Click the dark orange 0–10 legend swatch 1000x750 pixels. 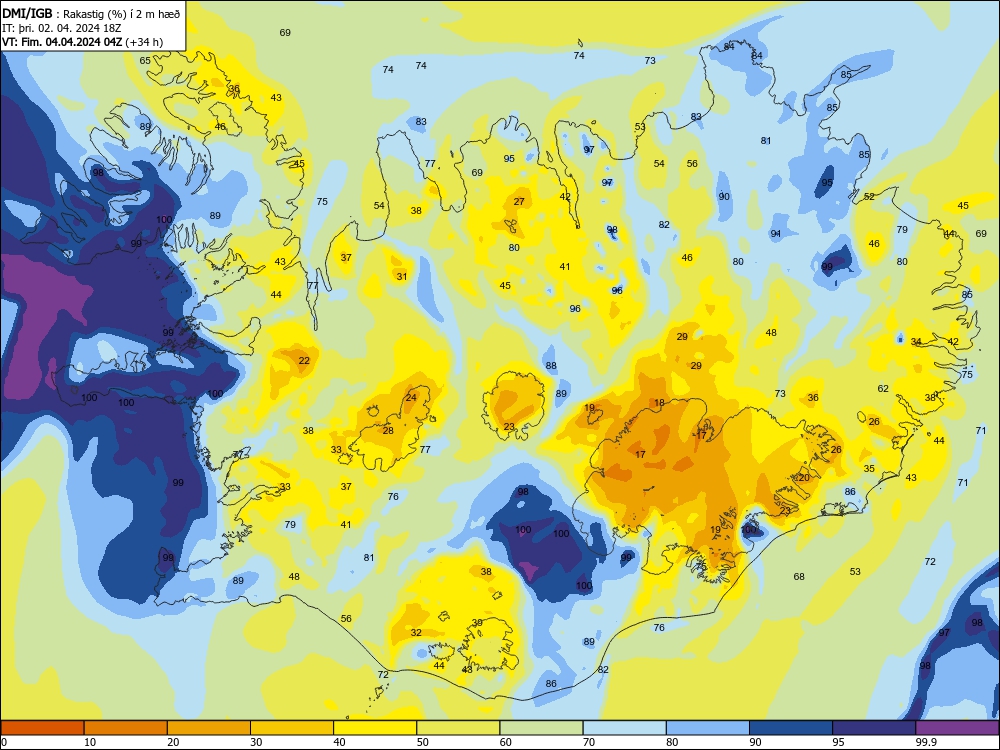point(42,728)
